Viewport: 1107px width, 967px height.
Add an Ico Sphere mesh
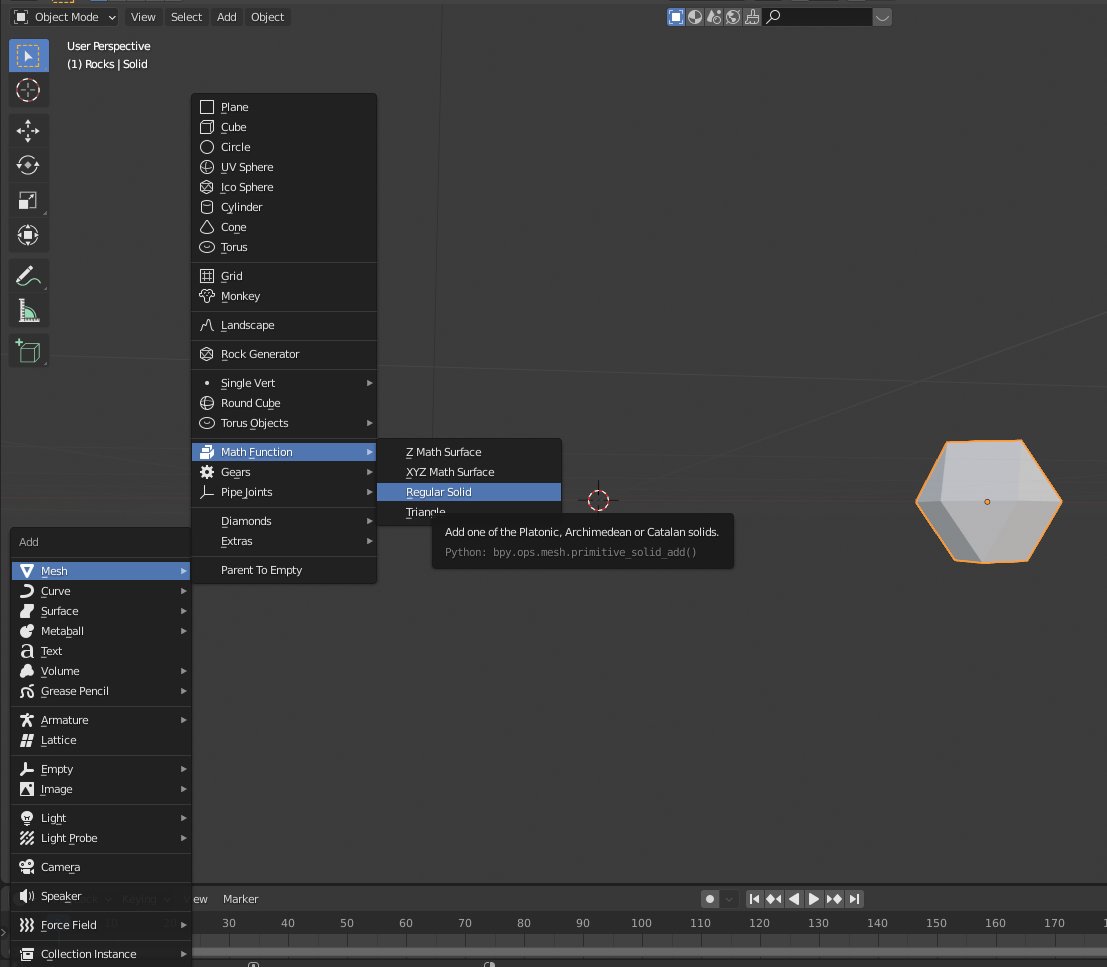pos(284,187)
